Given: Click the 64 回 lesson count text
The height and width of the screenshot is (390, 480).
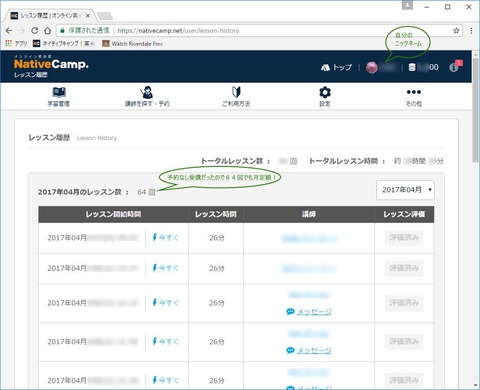Looking at the screenshot, I should pos(146,192).
